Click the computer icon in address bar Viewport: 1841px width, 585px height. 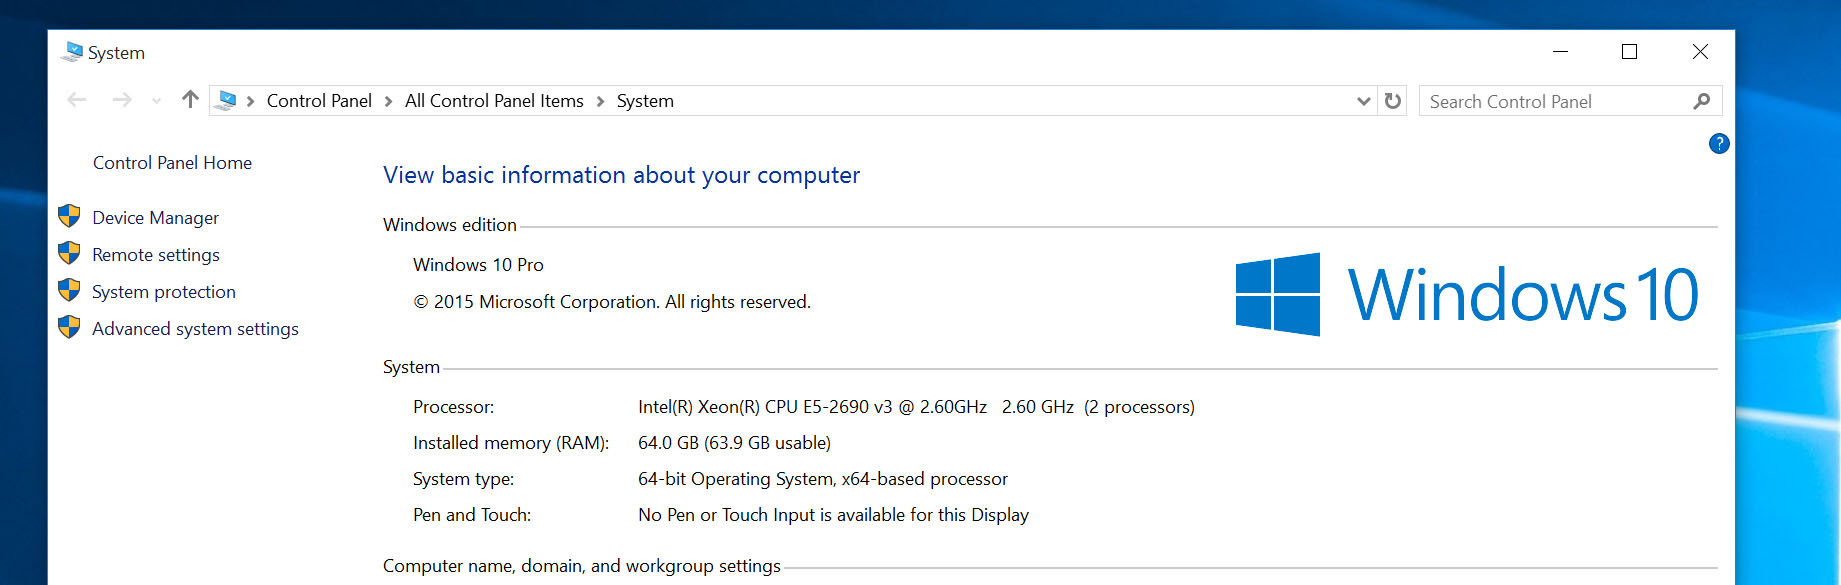coord(227,100)
